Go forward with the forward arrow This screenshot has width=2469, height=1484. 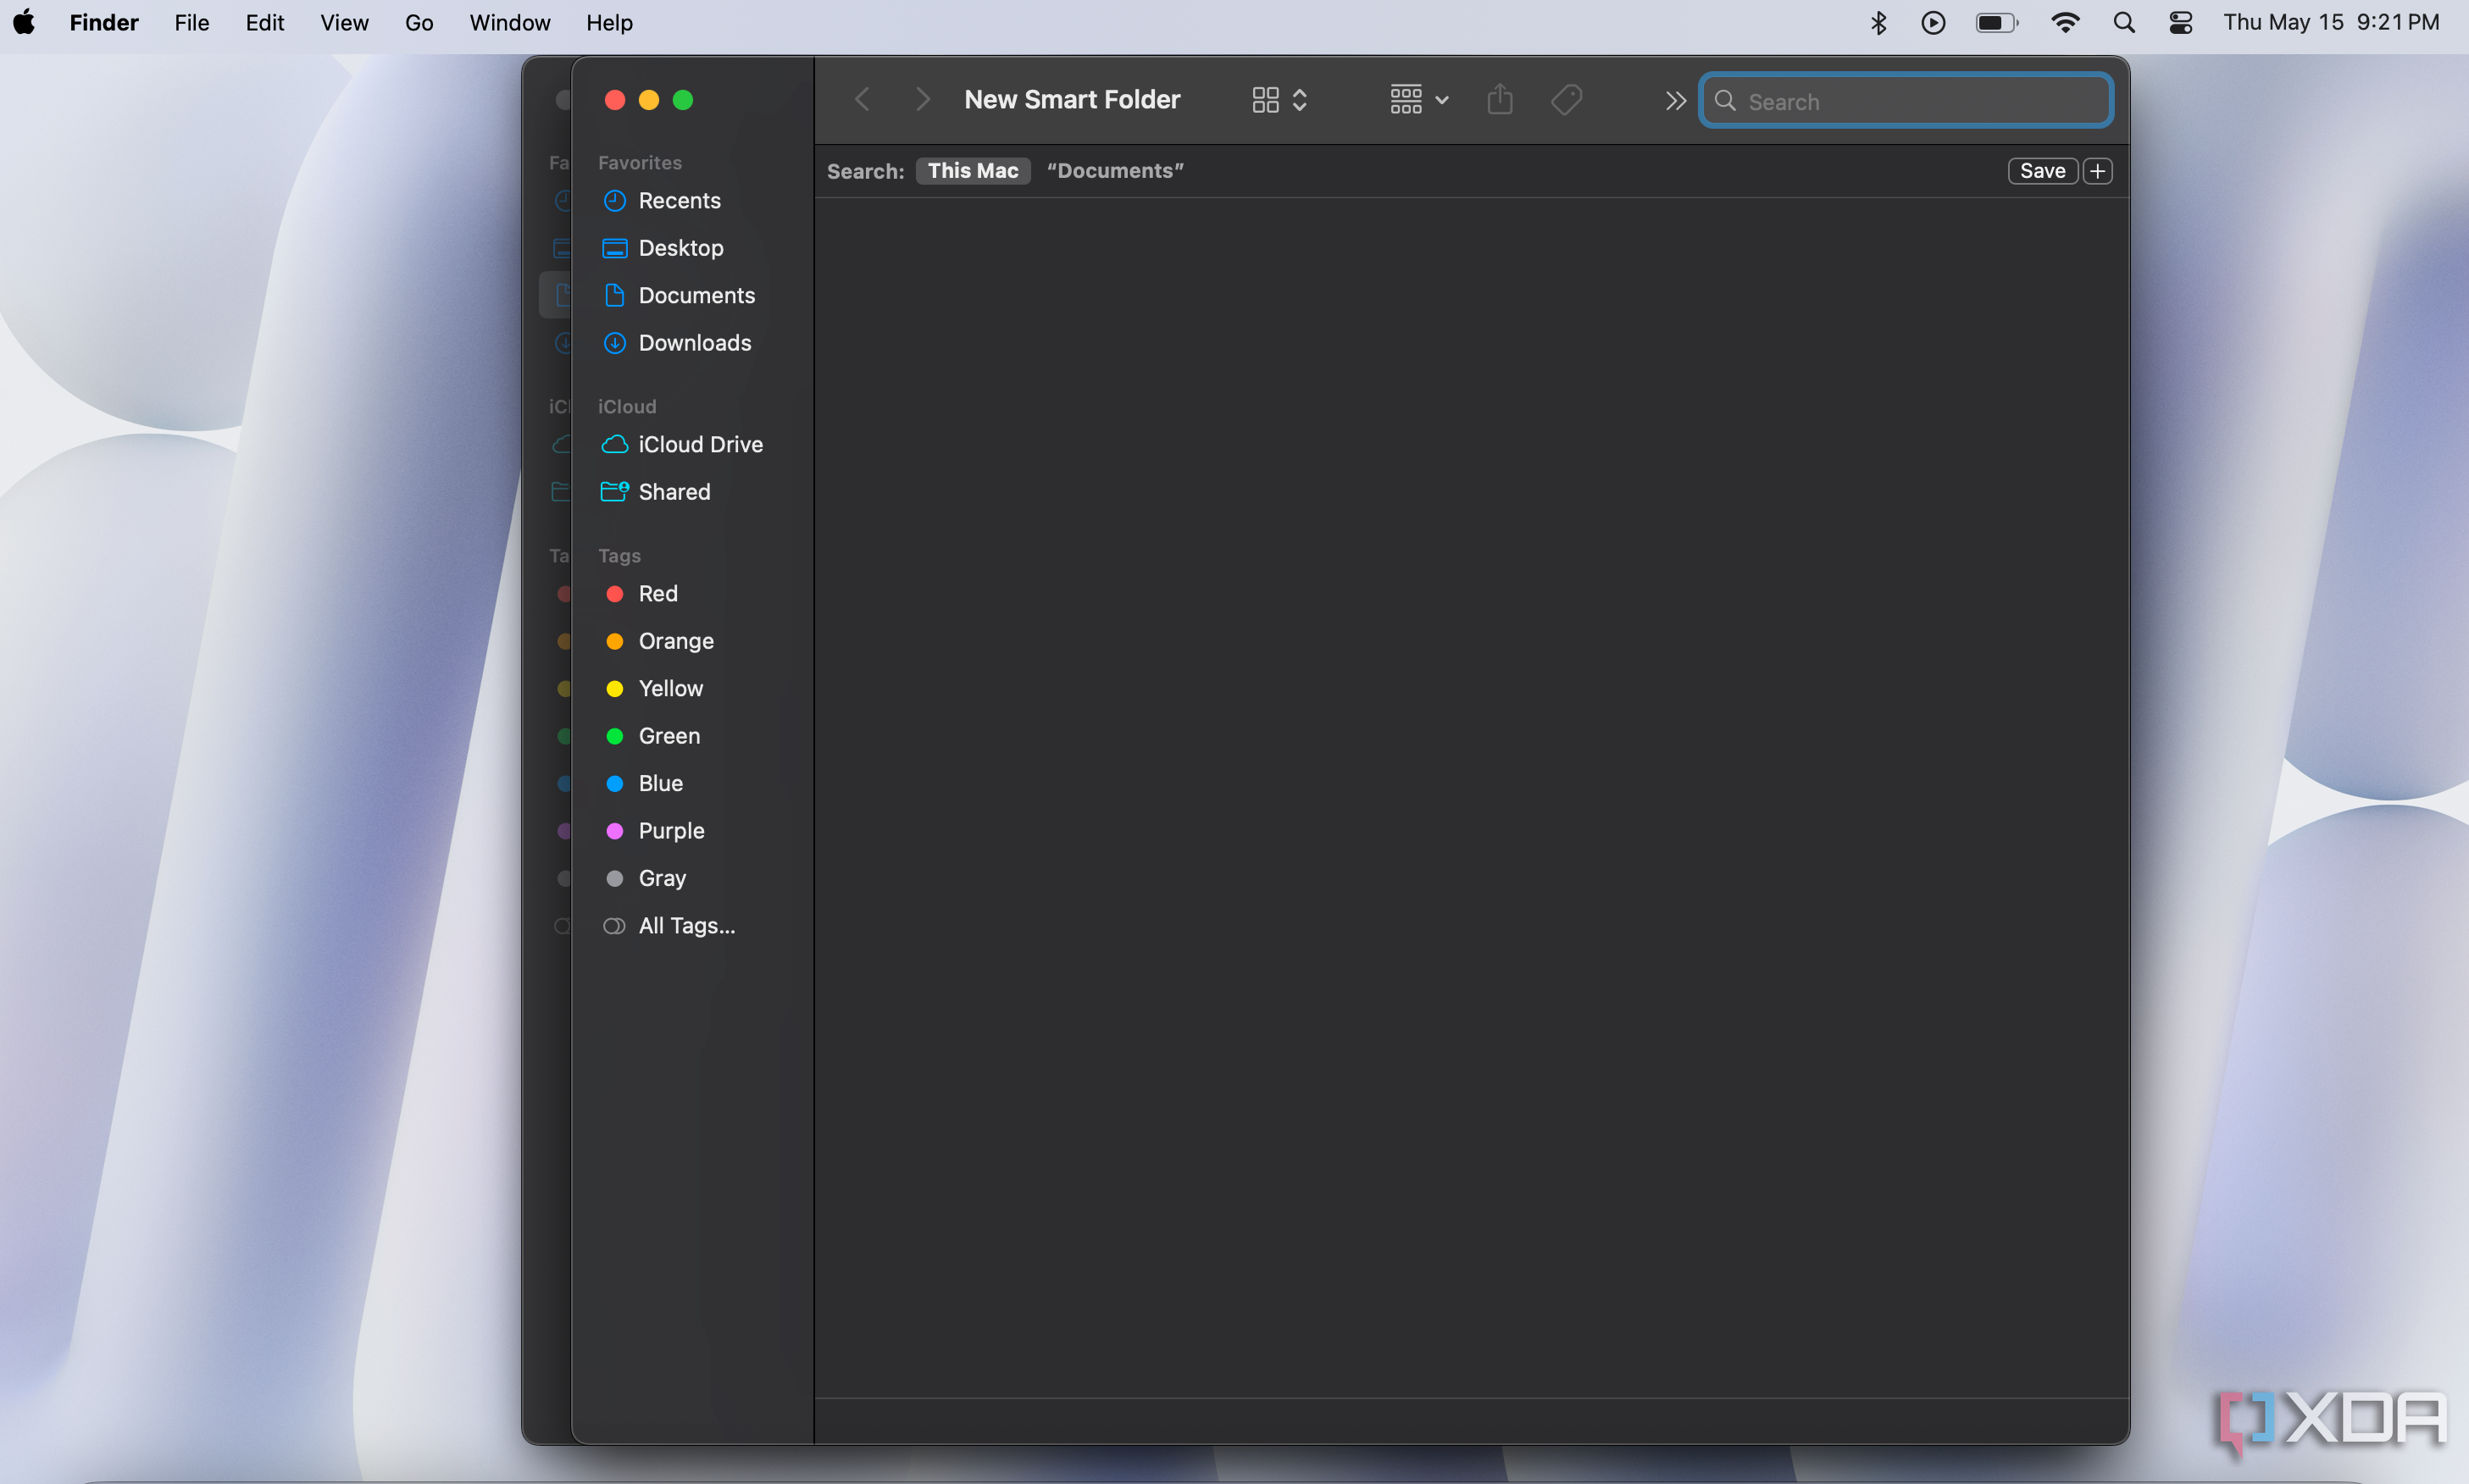pyautogui.click(x=922, y=100)
